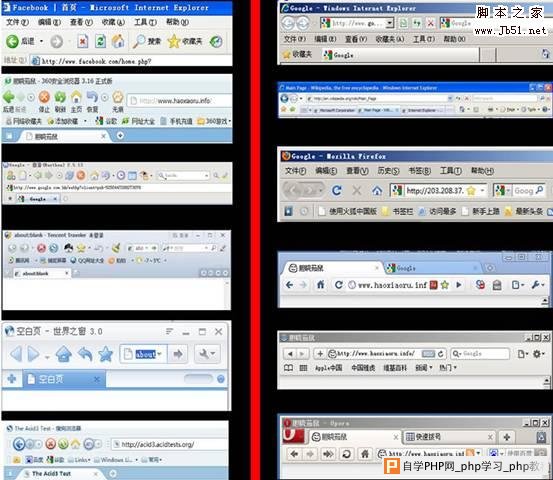Click blue undo restore arrow in 360 browser
The image size is (553, 480).
[92, 97]
